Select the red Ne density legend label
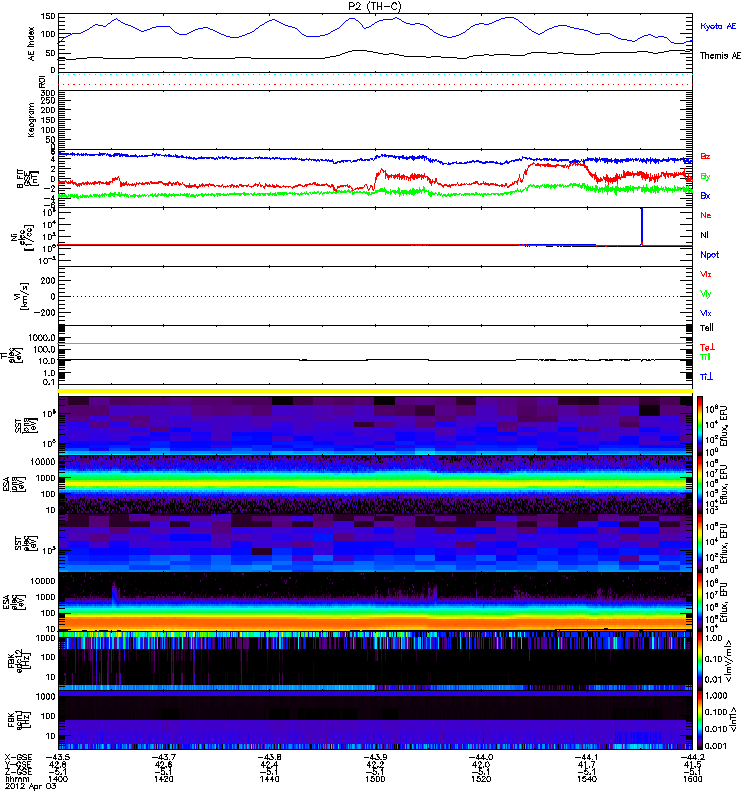 click(x=706, y=215)
